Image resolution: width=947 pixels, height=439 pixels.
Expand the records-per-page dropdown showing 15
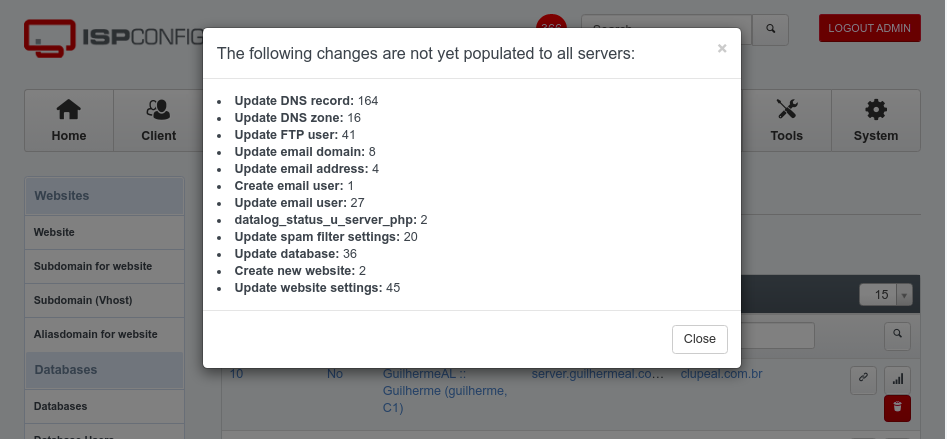click(885, 295)
